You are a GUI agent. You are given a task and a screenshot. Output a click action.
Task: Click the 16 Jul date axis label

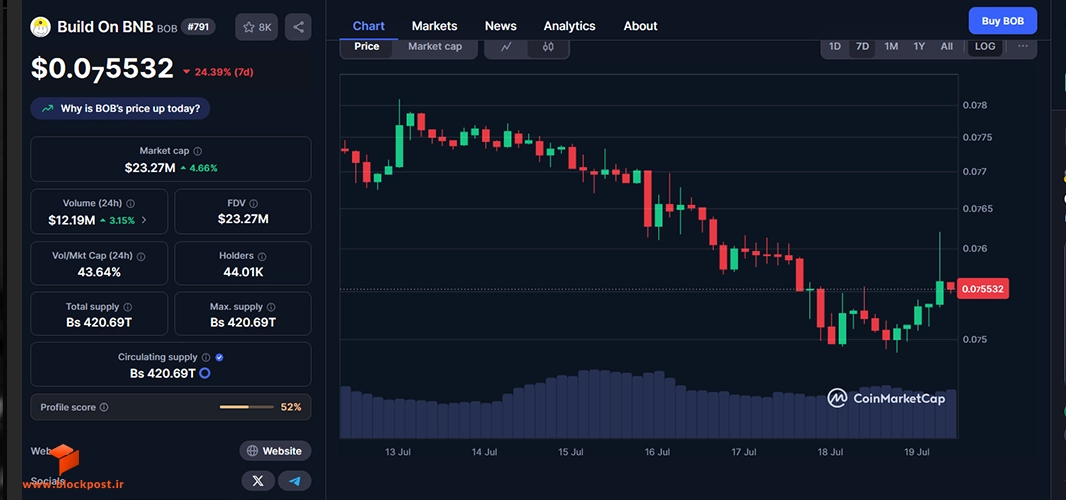657,452
